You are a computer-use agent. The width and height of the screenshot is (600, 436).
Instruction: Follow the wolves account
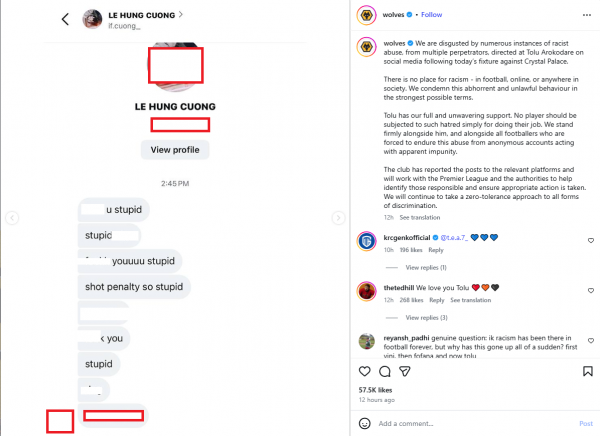point(432,15)
